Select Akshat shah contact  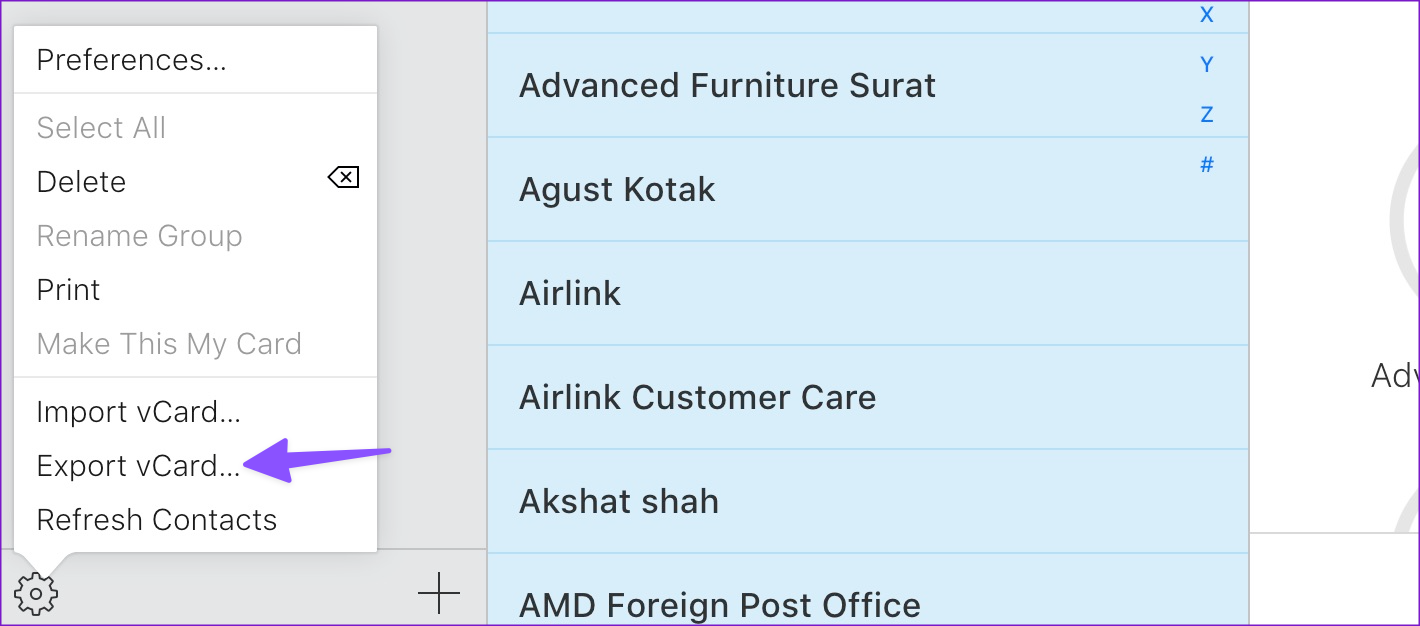[x=618, y=502]
